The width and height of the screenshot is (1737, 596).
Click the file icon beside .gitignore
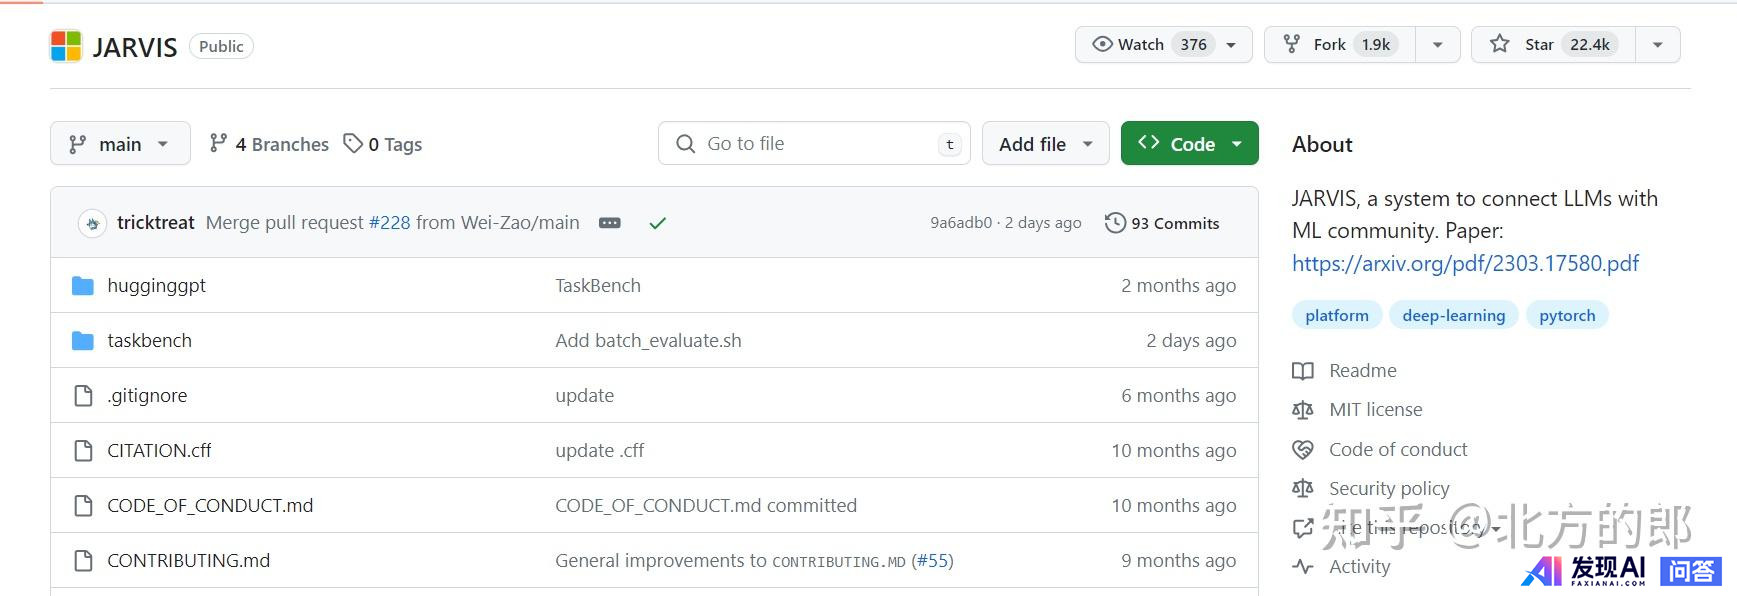click(83, 396)
